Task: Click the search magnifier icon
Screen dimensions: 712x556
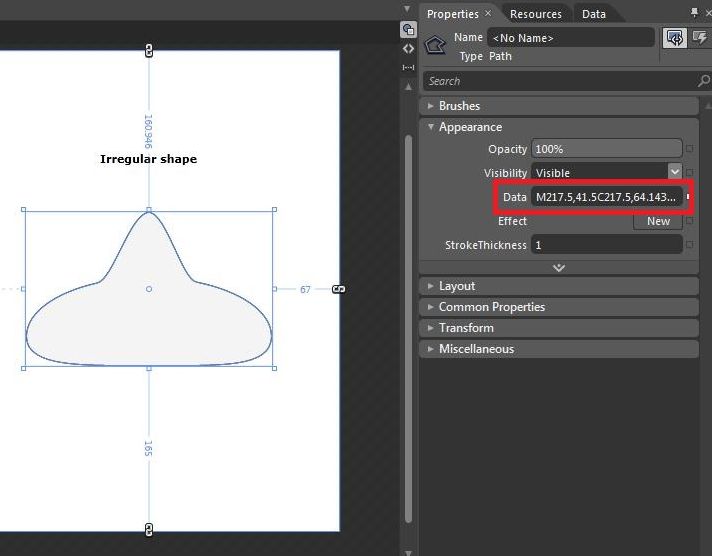Action: [x=703, y=81]
